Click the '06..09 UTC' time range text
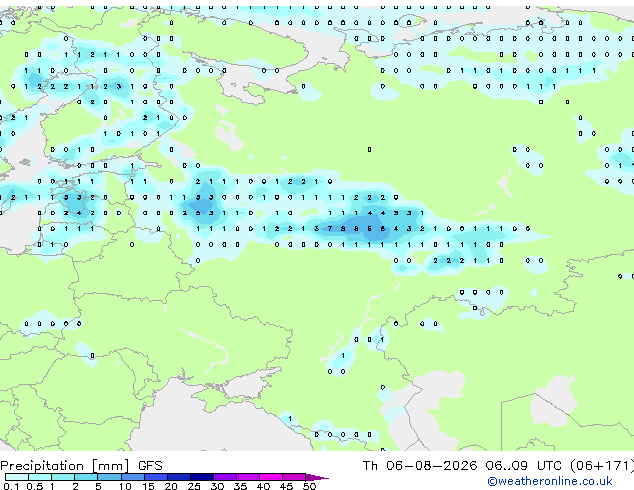 (x=523, y=466)
